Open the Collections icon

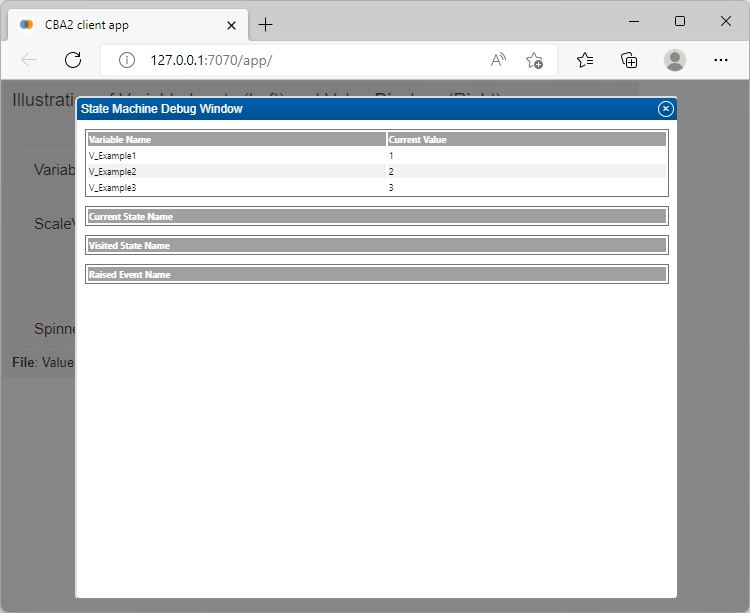(x=629, y=60)
